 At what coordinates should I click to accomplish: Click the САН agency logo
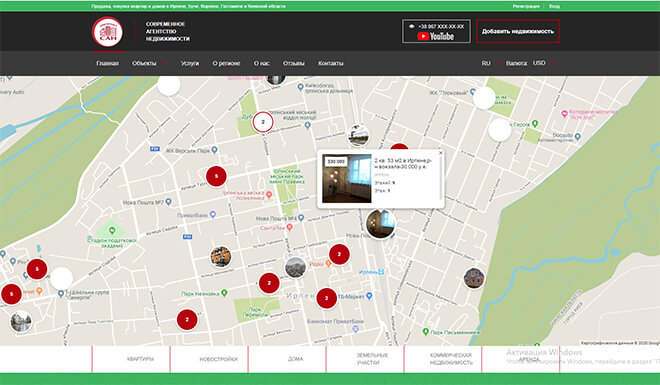pyautogui.click(x=107, y=32)
